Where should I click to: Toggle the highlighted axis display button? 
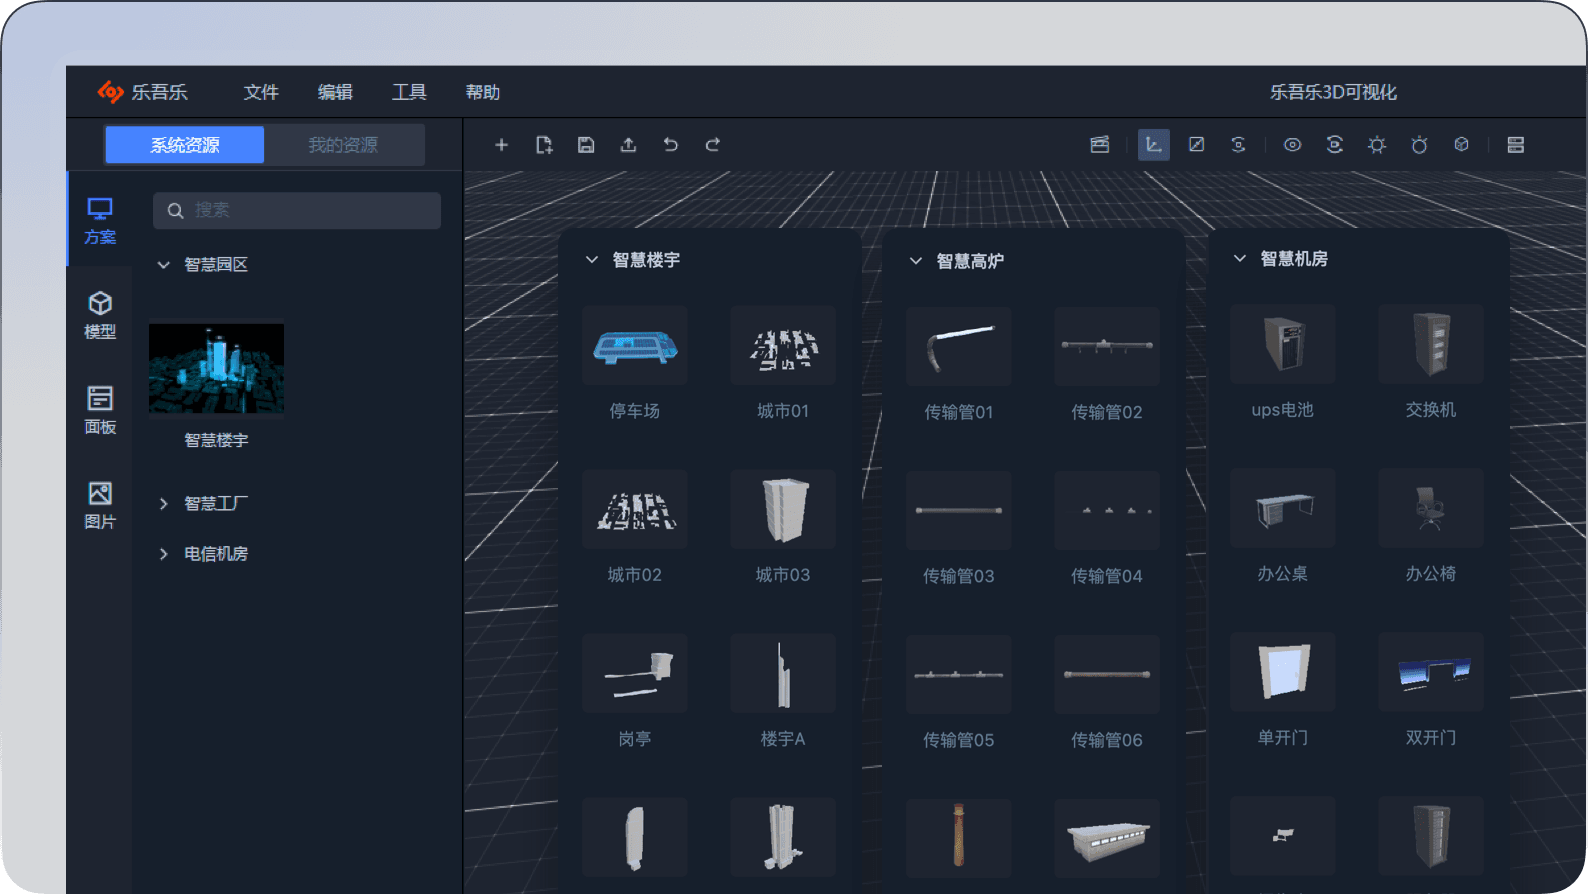click(x=1153, y=145)
